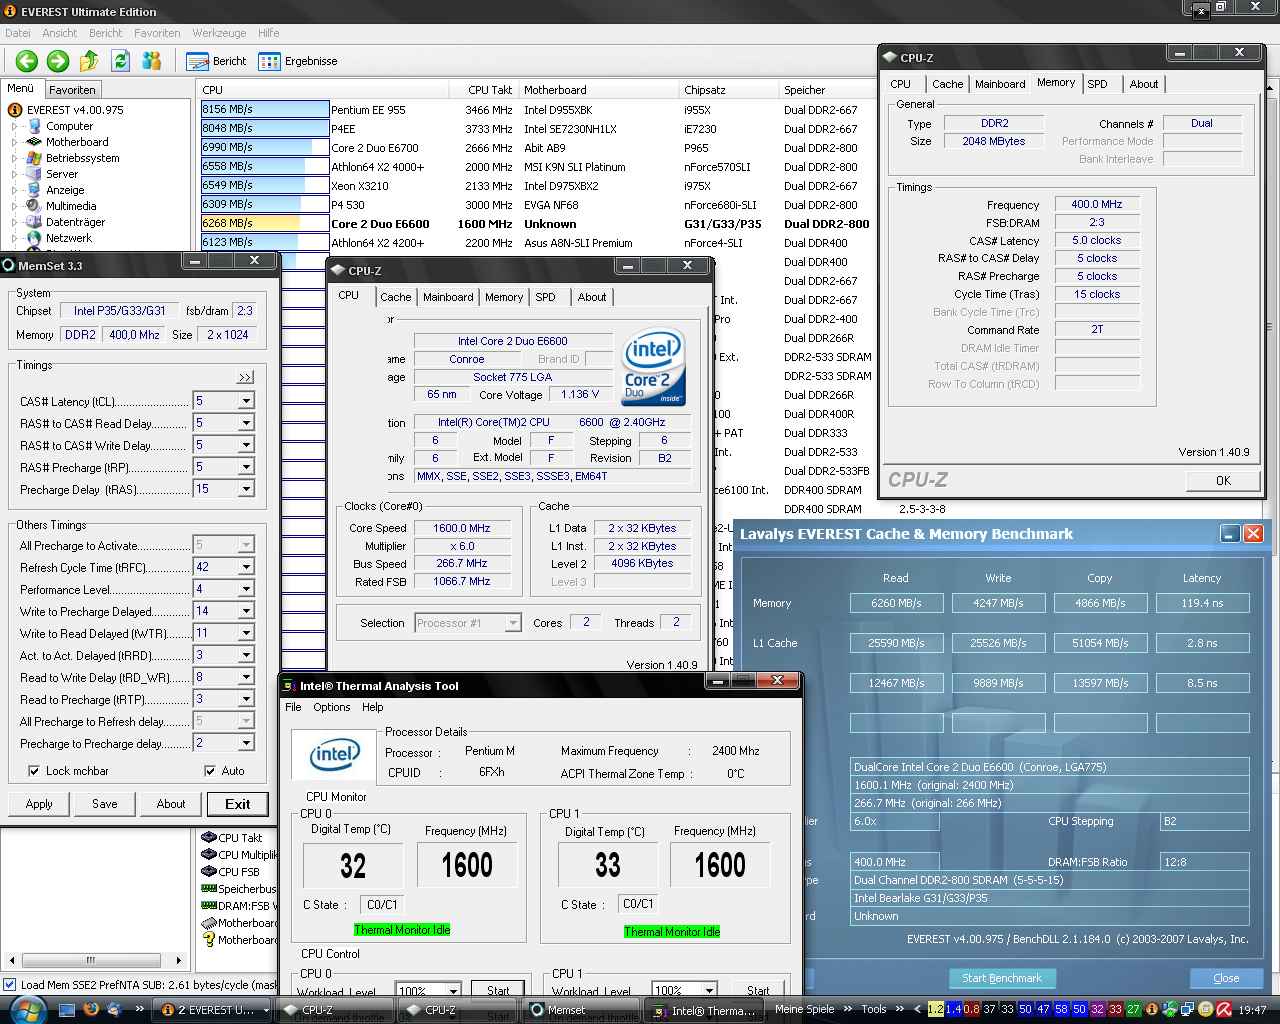Open the Bericht report toolbar button
This screenshot has height=1024, width=1280.
[217, 61]
